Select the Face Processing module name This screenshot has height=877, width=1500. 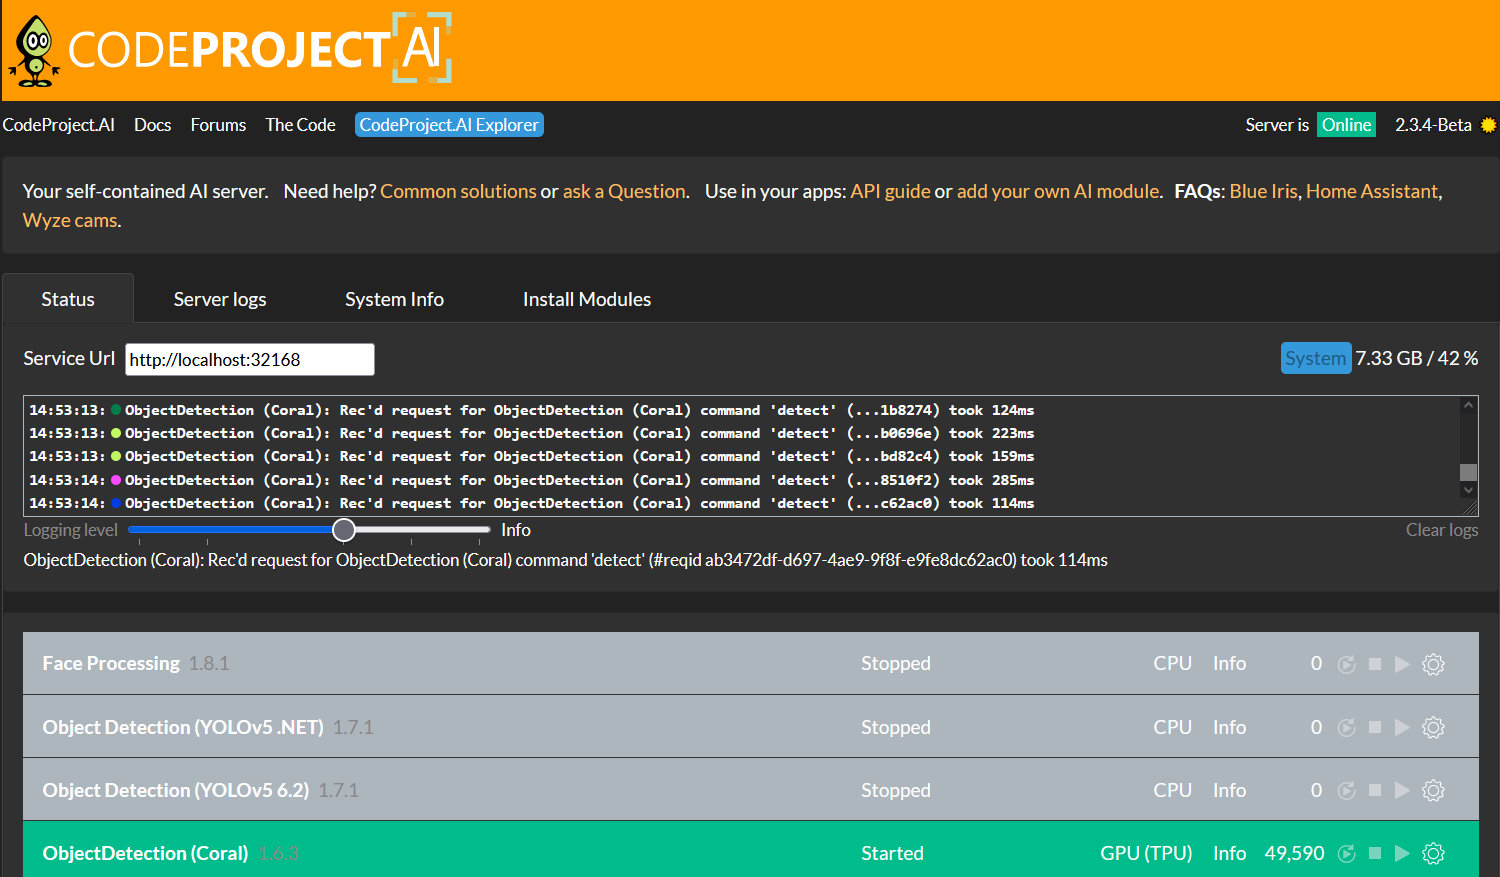point(111,663)
